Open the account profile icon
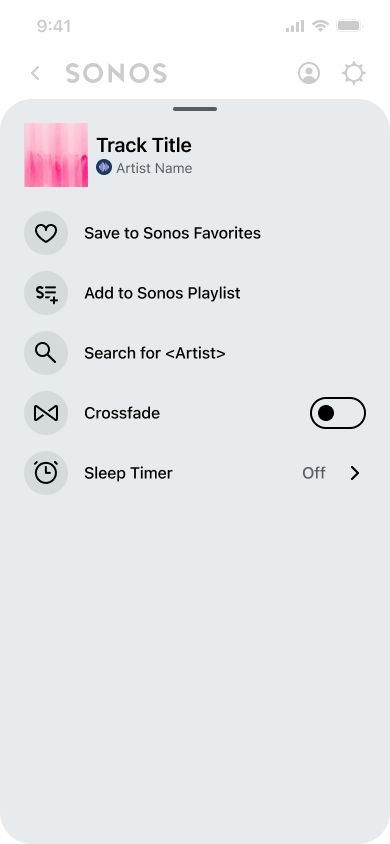The image size is (390, 844). [x=309, y=73]
